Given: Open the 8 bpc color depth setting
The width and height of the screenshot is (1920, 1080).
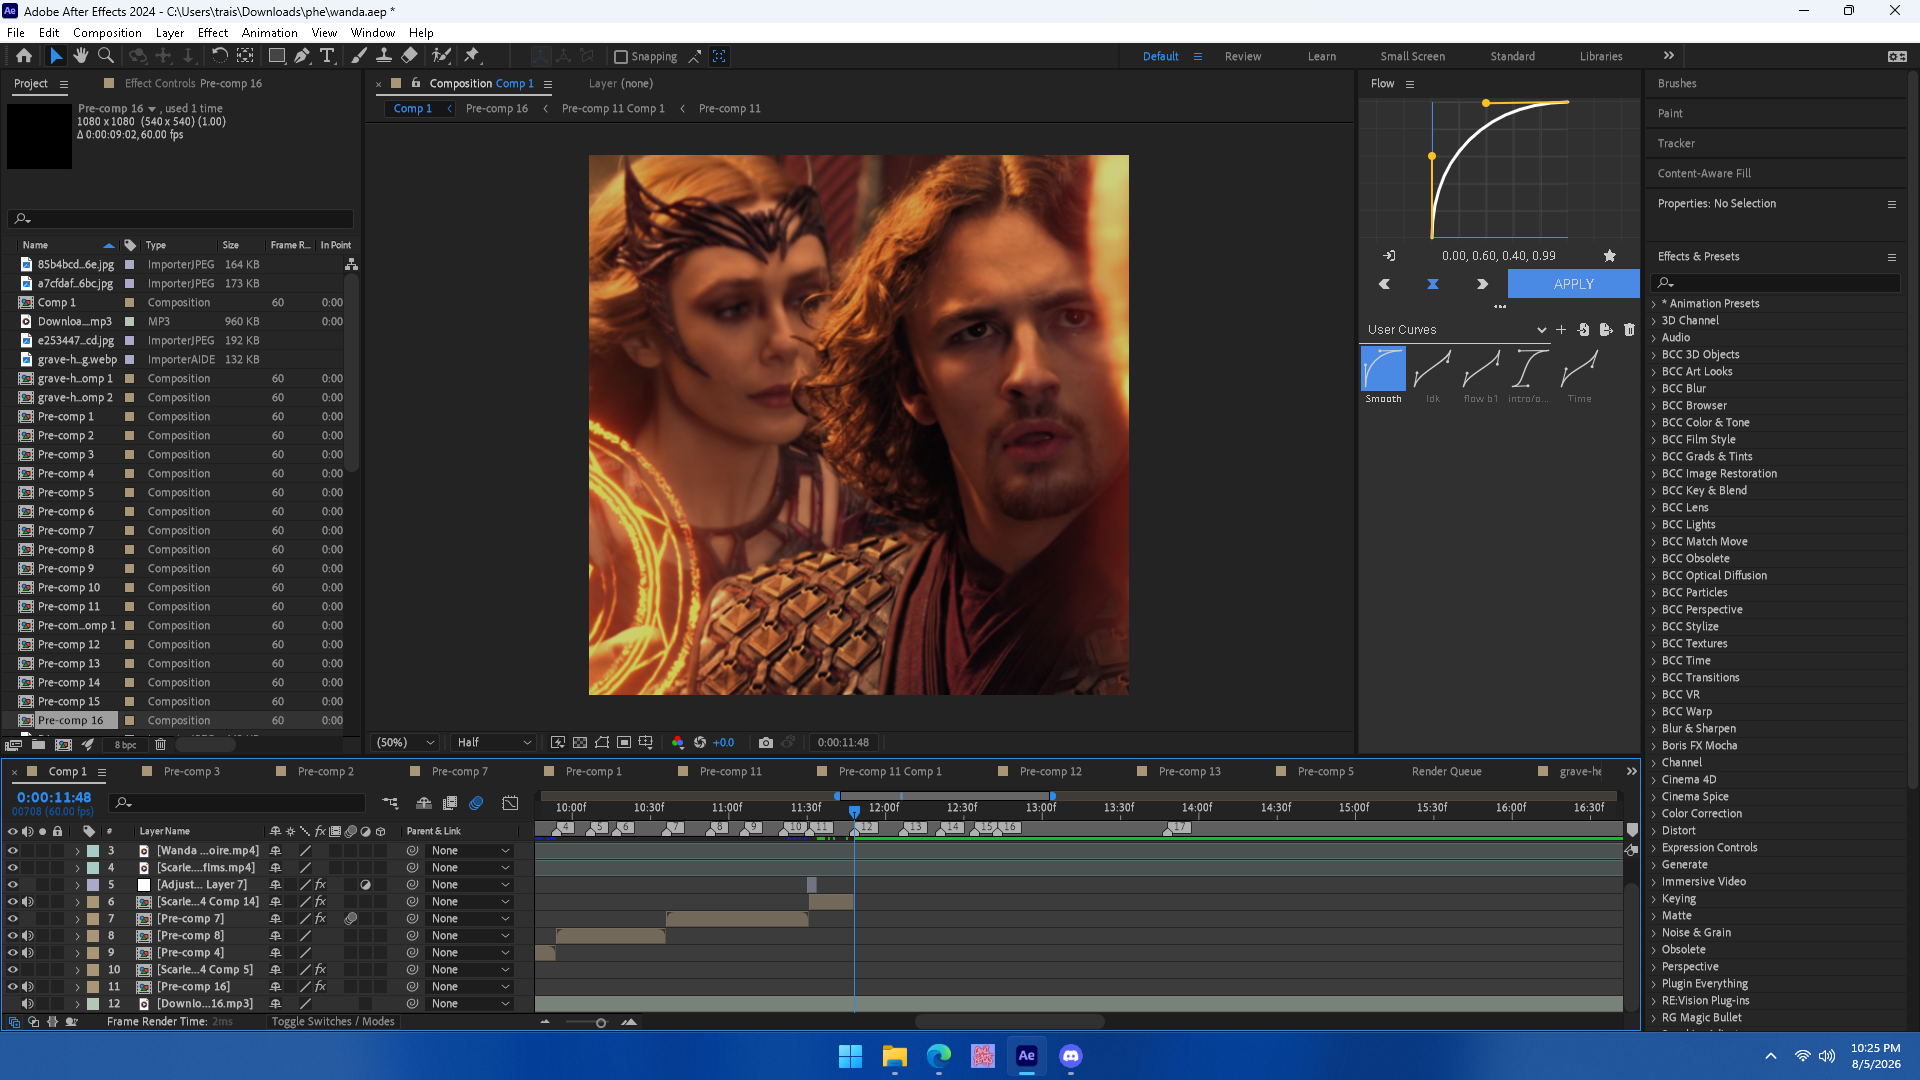Looking at the screenshot, I should pos(125,745).
